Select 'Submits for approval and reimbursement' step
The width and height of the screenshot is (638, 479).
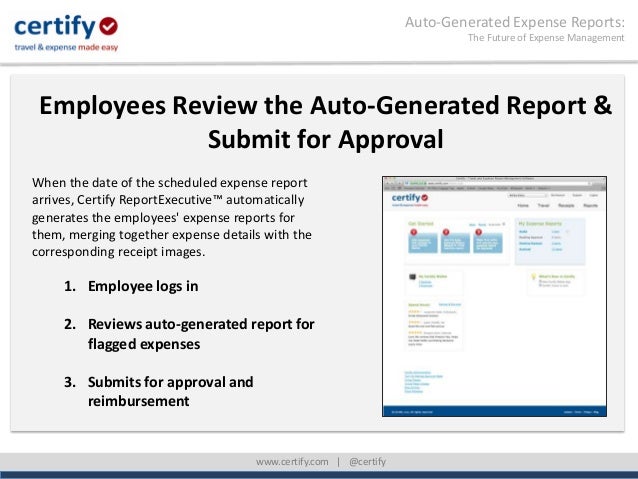[x=170, y=391]
